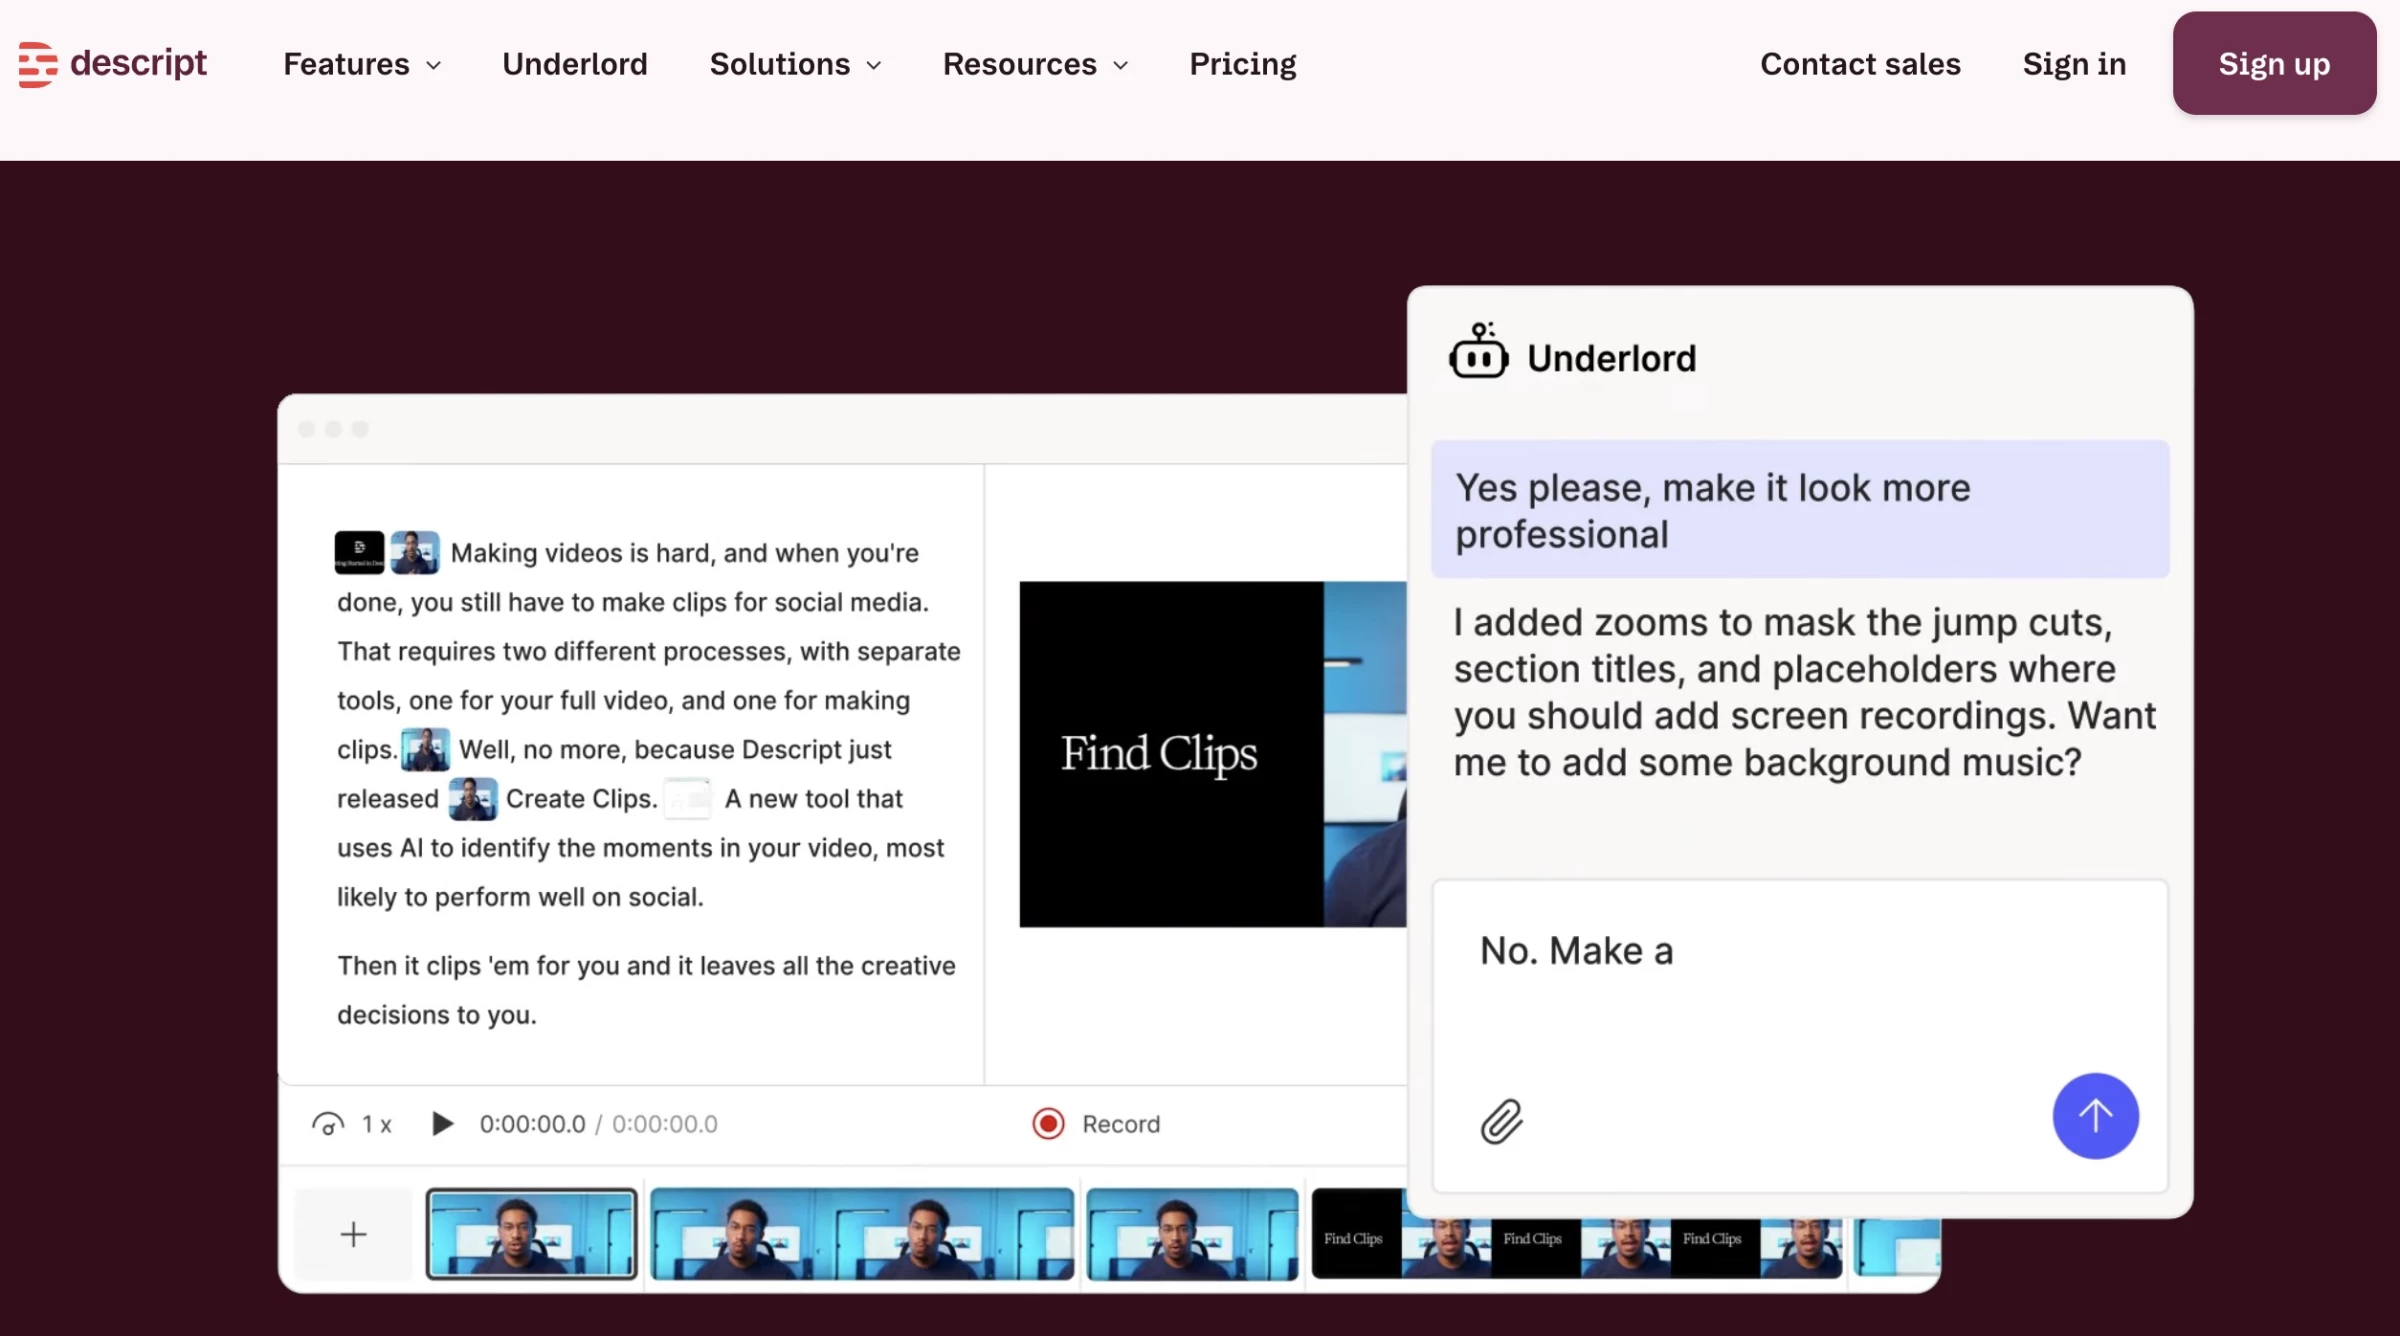This screenshot has width=2400, height=1336.
Task: Click the Record label
Action: coord(1121,1124)
